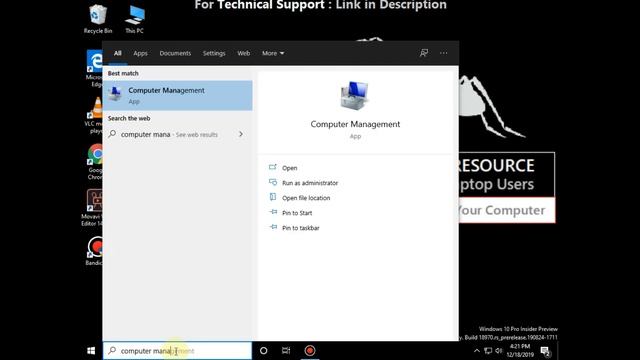The height and width of the screenshot is (360, 640).
Task: Open the Recycle Bin desktop icon
Action: 98,18
